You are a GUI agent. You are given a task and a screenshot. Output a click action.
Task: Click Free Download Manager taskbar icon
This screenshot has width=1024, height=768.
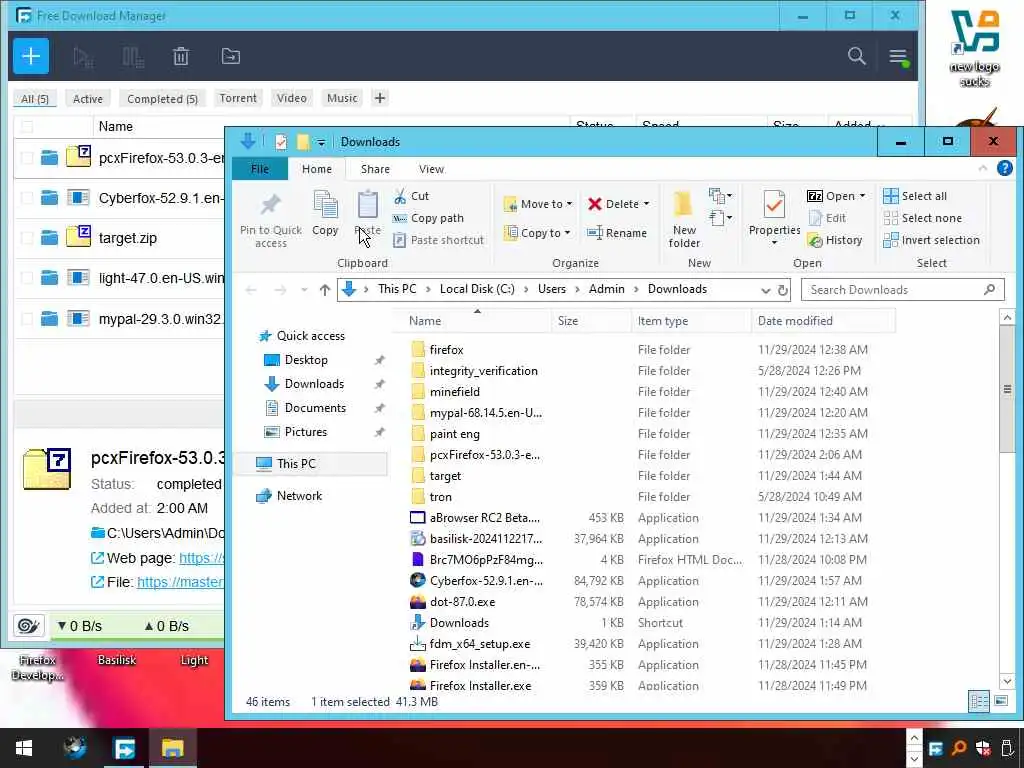124,748
